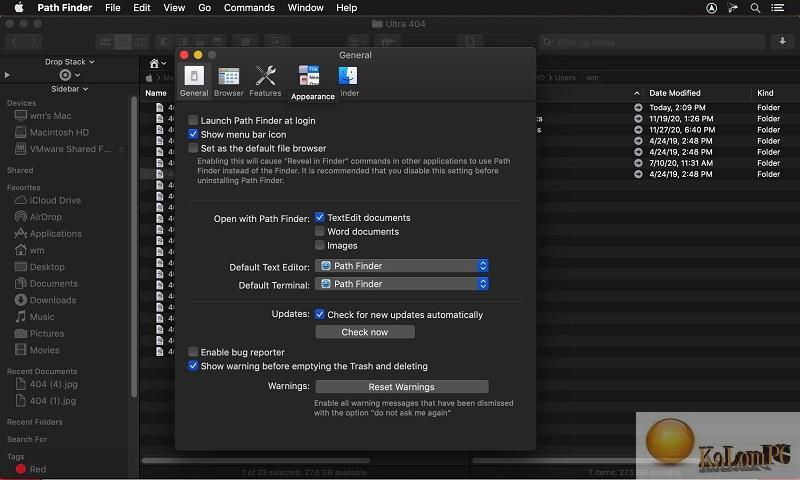Click go-to arrow beside Today, 2:09 PM
Viewport: 800px width, 480px height.
click(x=638, y=108)
